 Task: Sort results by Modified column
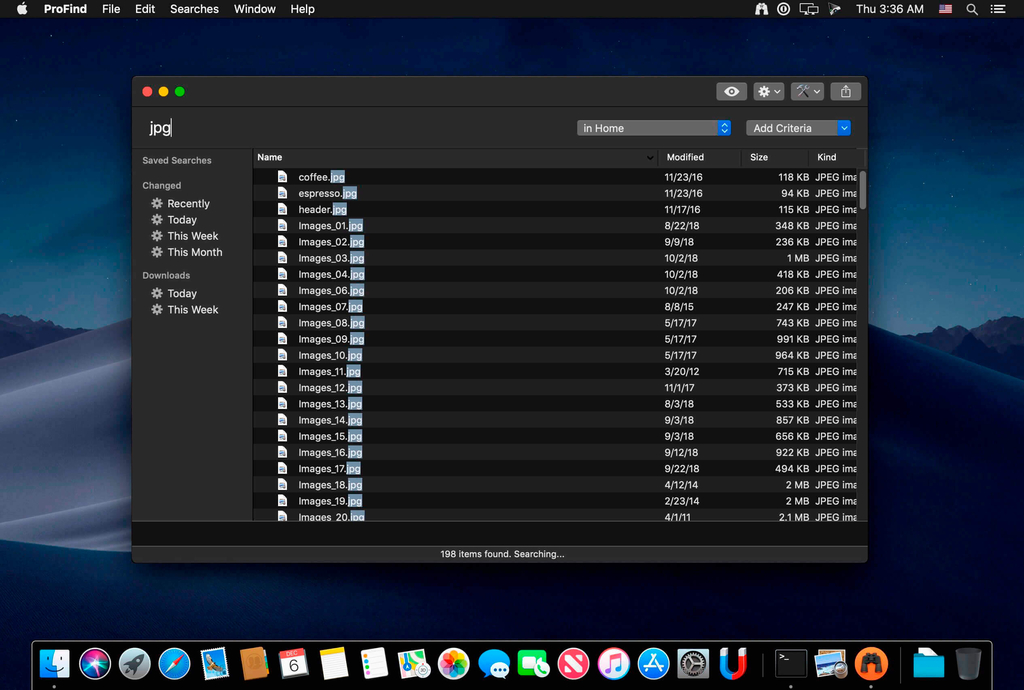click(686, 157)
